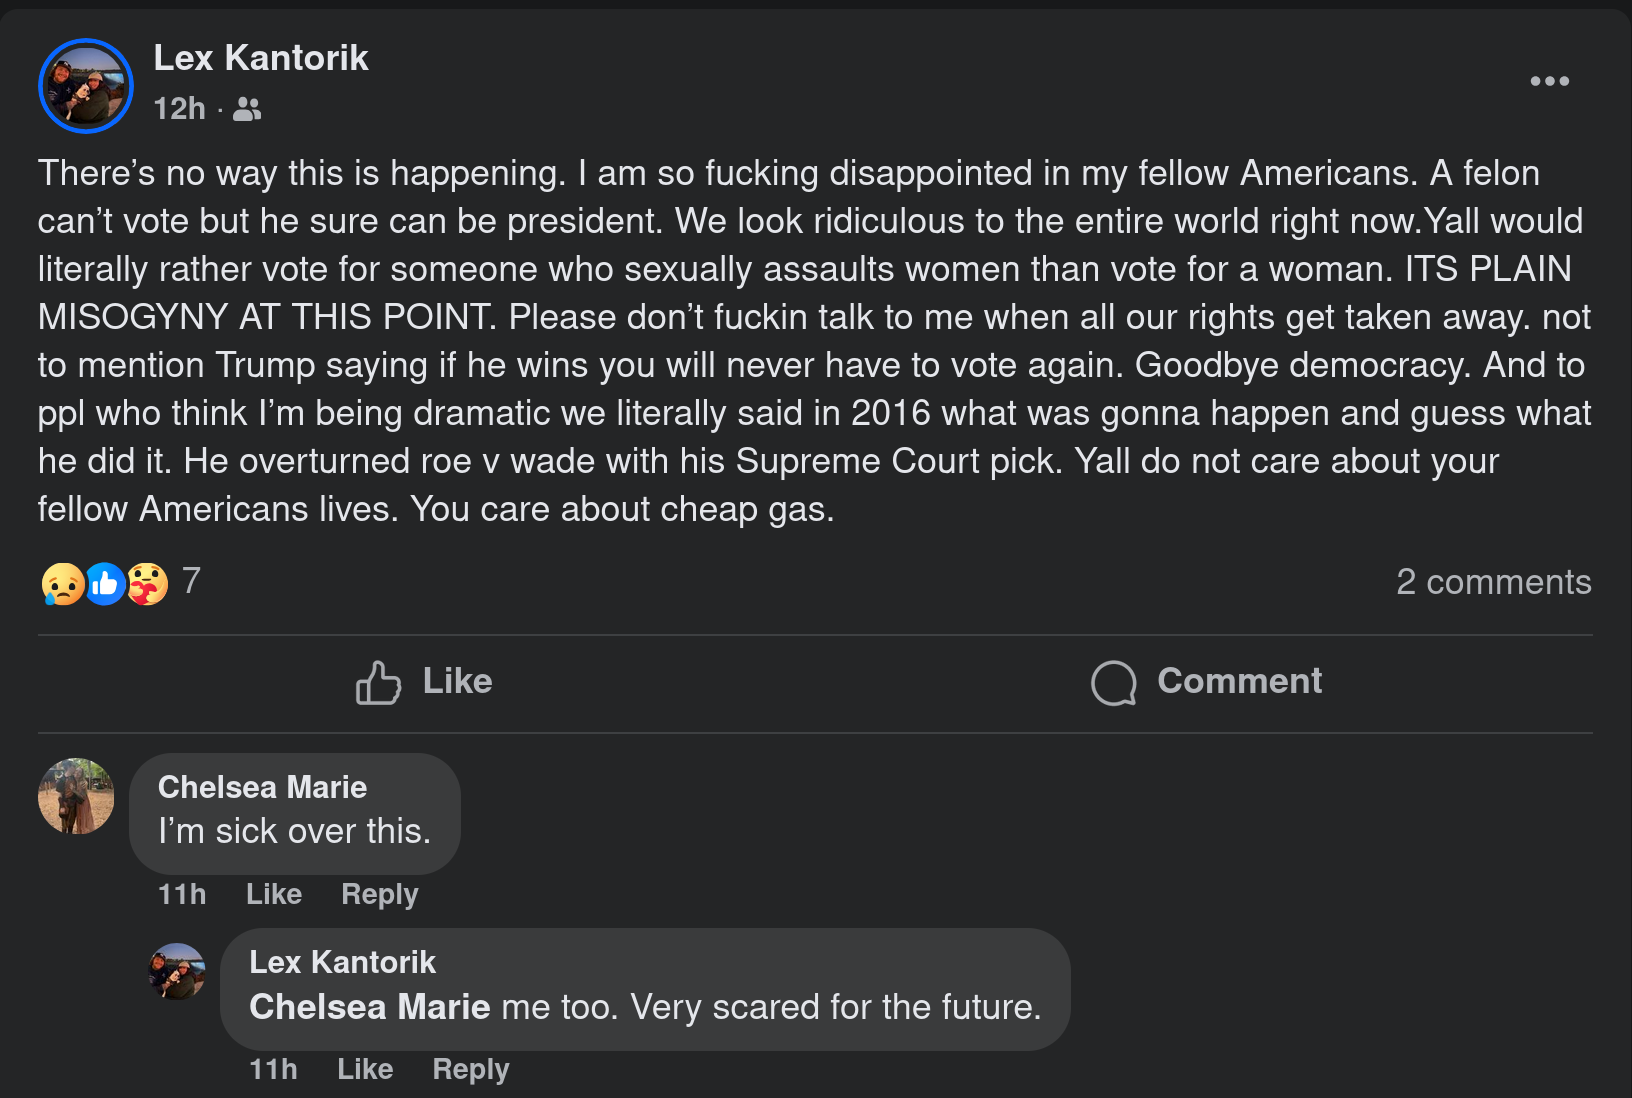Like Chelsea Marie's comment
The image size is (1632, 1098).
pos(274,894)
